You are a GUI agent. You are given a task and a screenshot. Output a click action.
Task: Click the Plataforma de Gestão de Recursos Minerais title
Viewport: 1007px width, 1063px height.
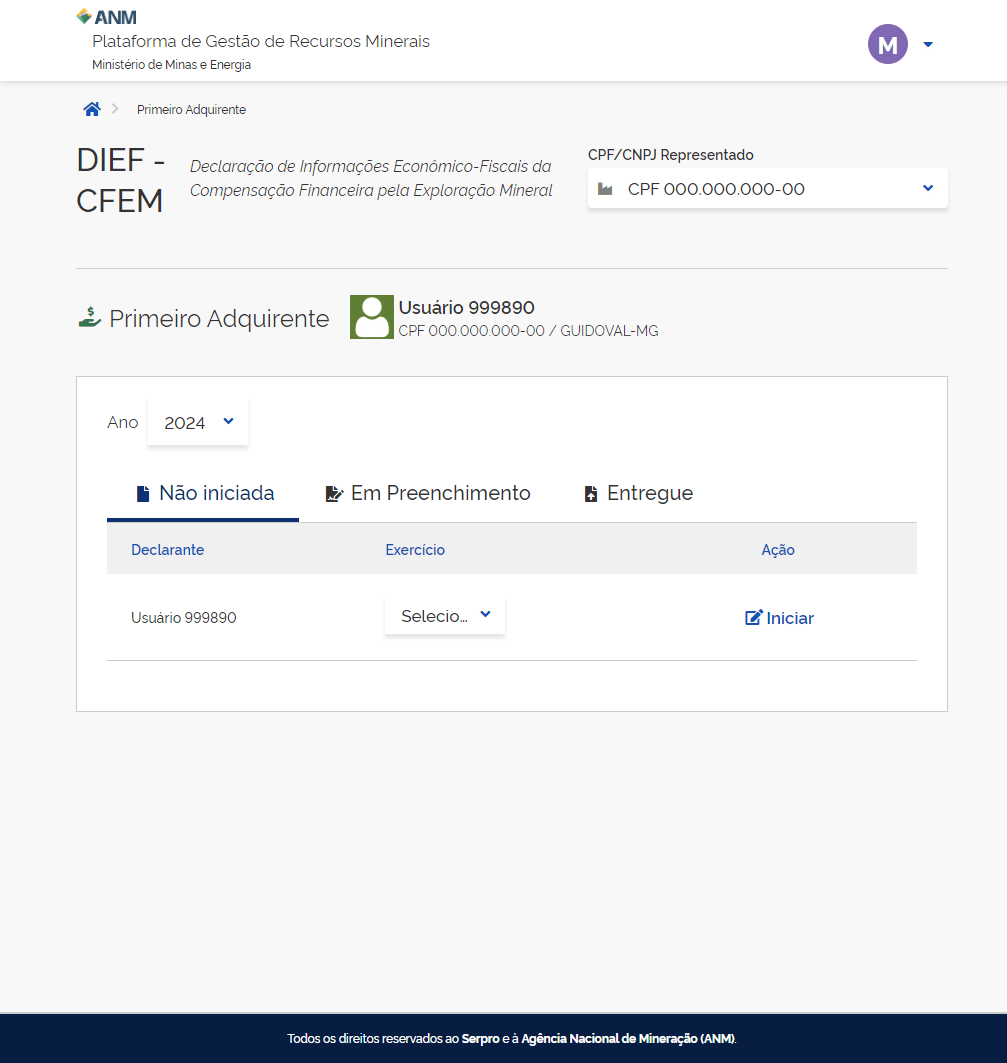point(261,41)
